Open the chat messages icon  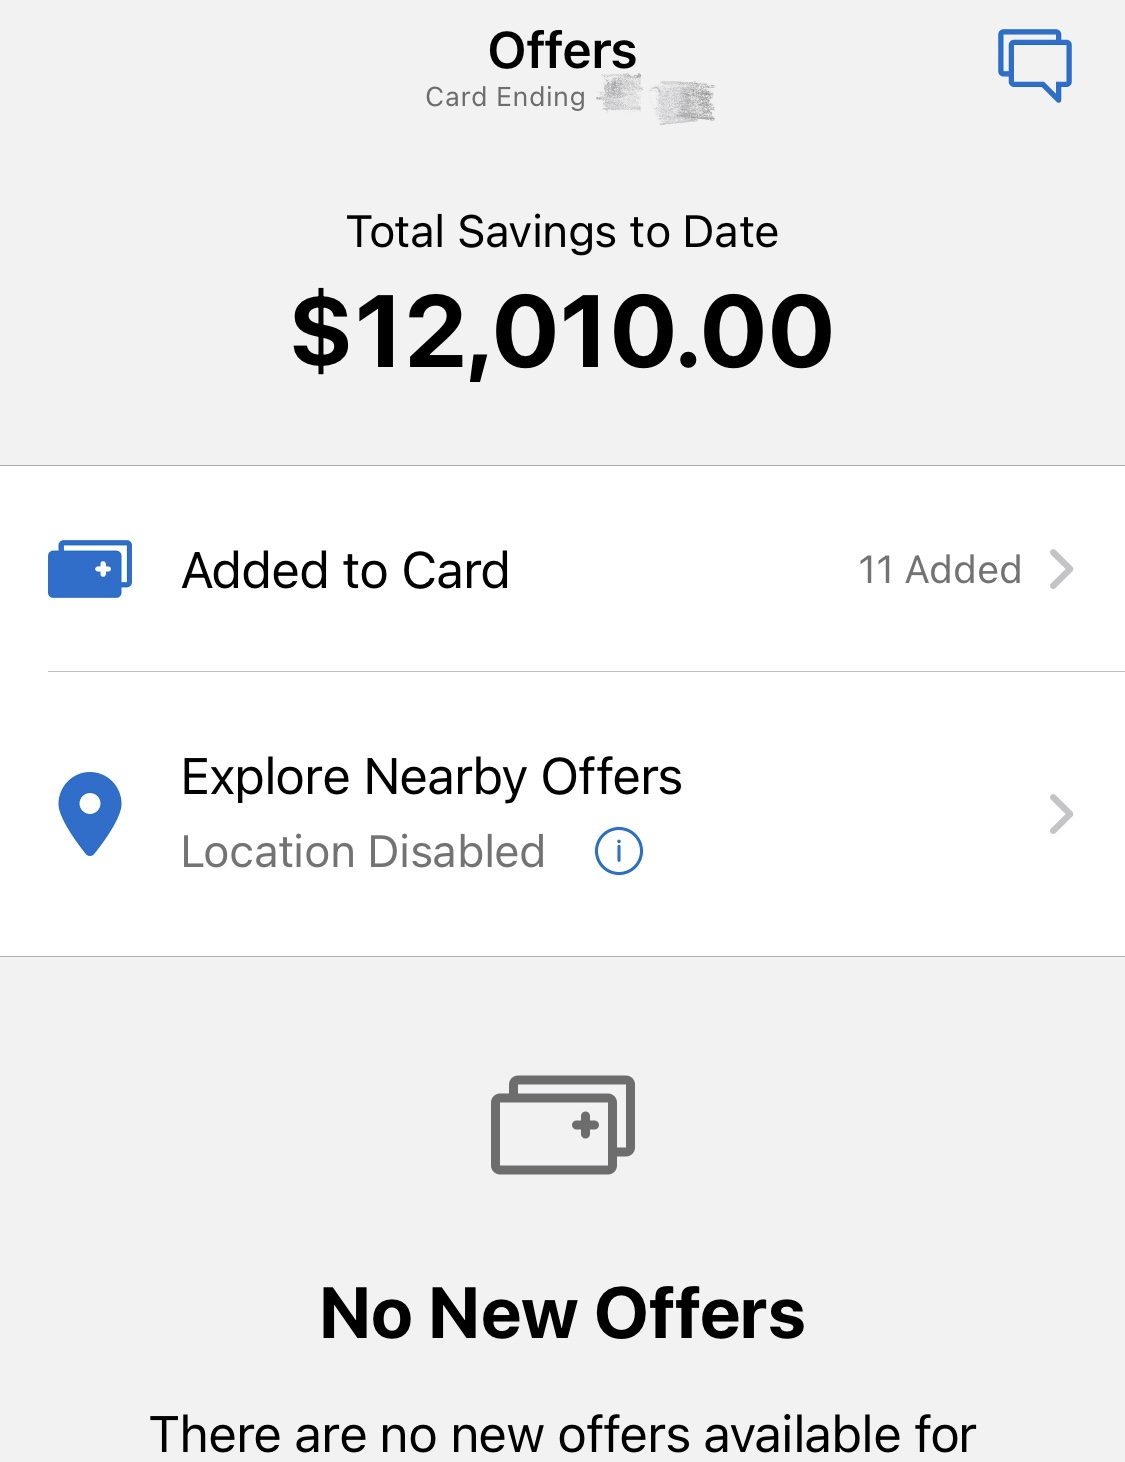point(1034,65)
